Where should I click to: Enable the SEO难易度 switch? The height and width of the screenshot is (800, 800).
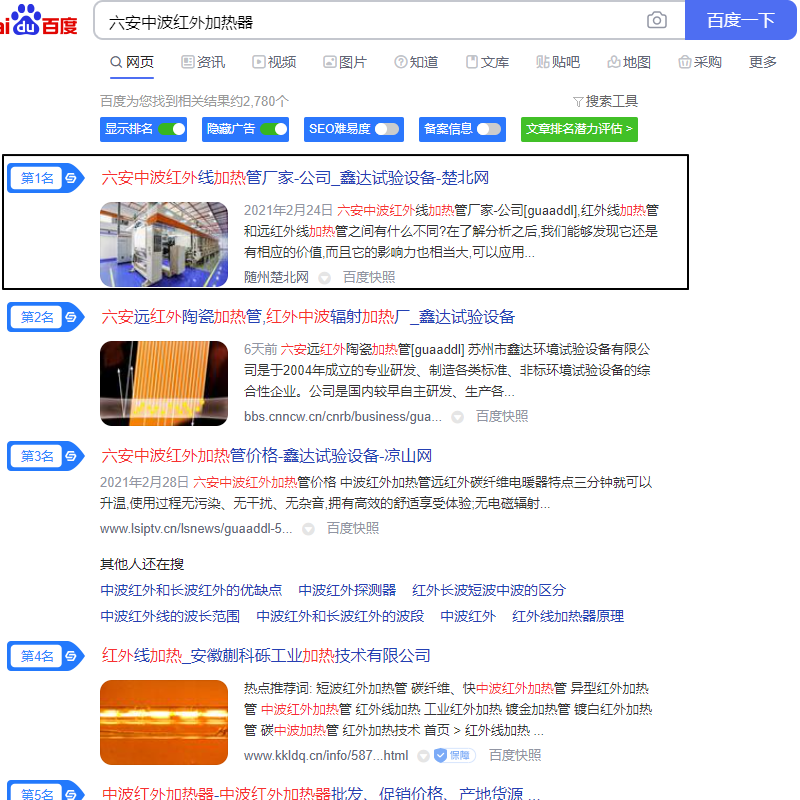pos(387,129)
